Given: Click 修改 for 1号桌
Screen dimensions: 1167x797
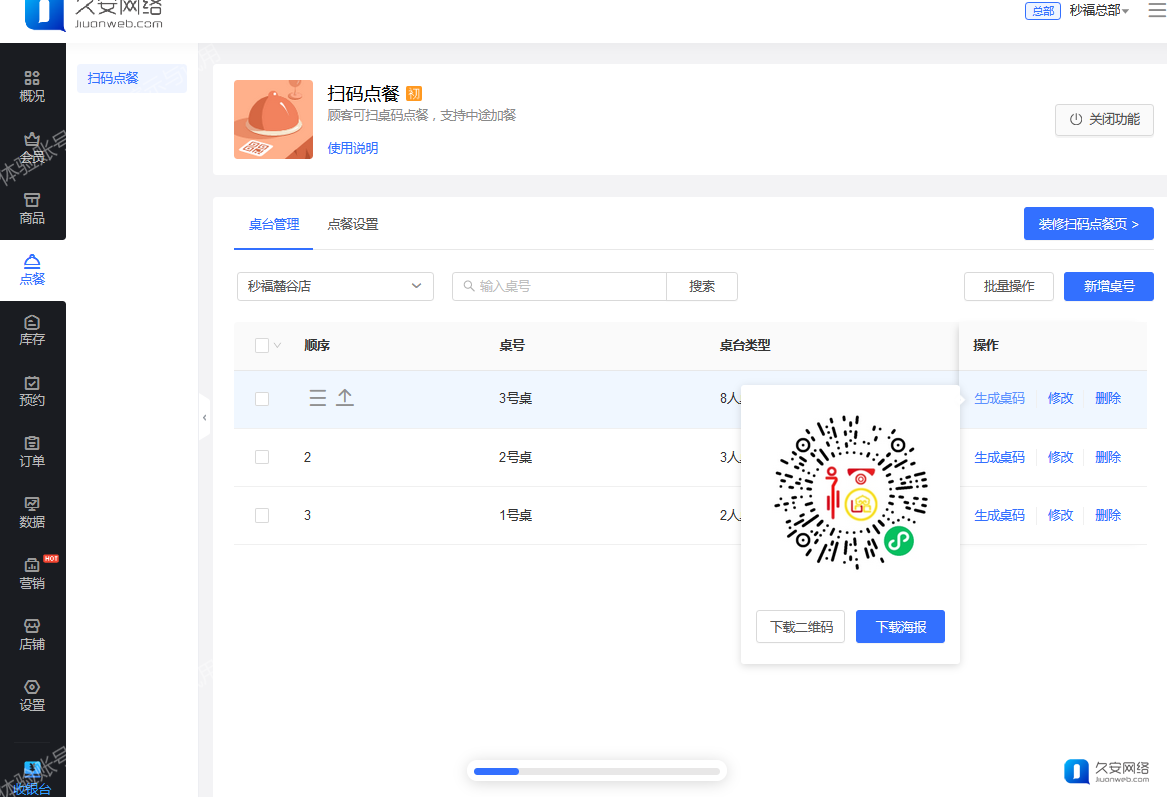Looking at the screenshot, I should tap(1060, 515).
